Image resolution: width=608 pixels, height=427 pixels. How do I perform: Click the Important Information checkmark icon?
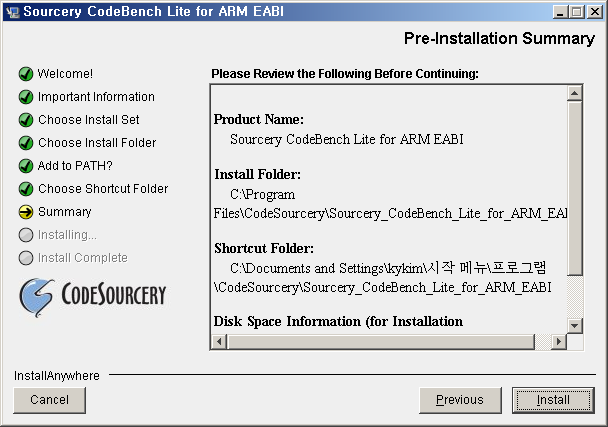point(26,97)
